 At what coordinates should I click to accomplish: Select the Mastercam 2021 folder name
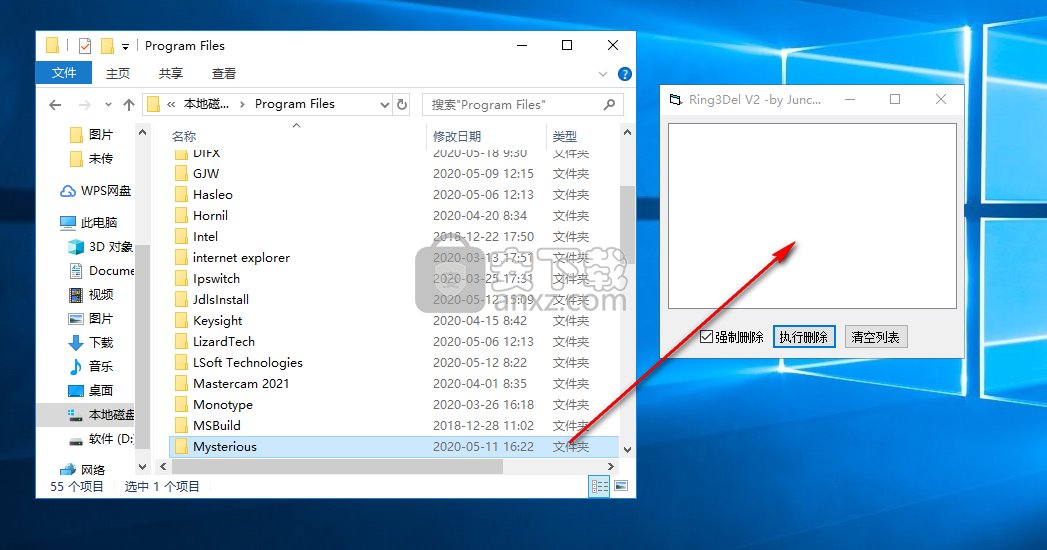tap(241, 384)
